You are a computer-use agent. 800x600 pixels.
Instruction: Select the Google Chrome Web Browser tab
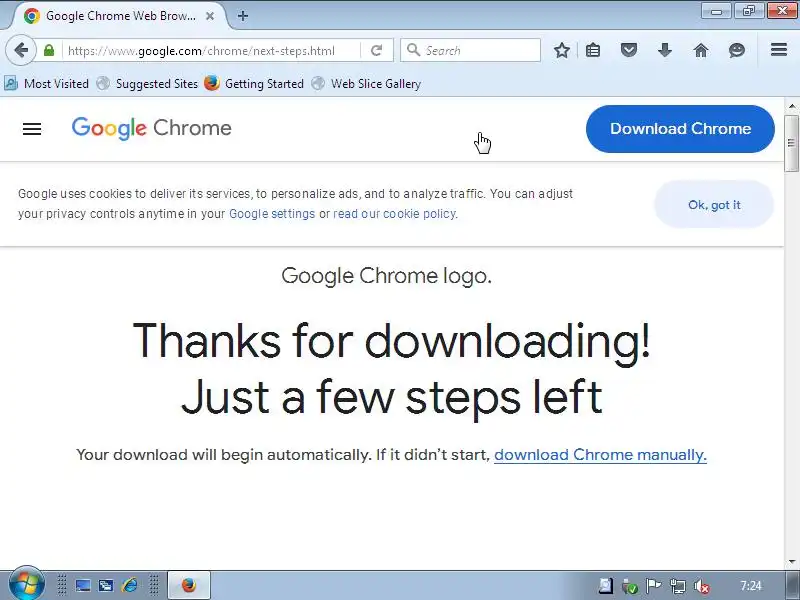(x=118, y=16)
